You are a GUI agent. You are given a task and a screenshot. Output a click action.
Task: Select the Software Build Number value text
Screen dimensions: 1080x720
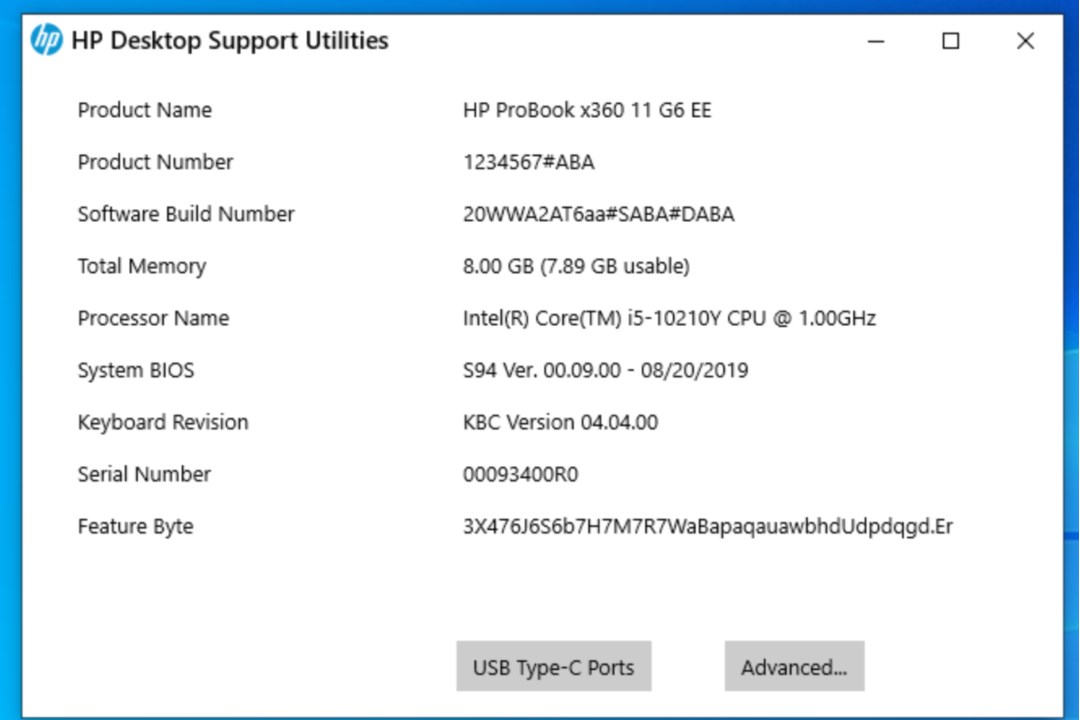click(598, 214)
